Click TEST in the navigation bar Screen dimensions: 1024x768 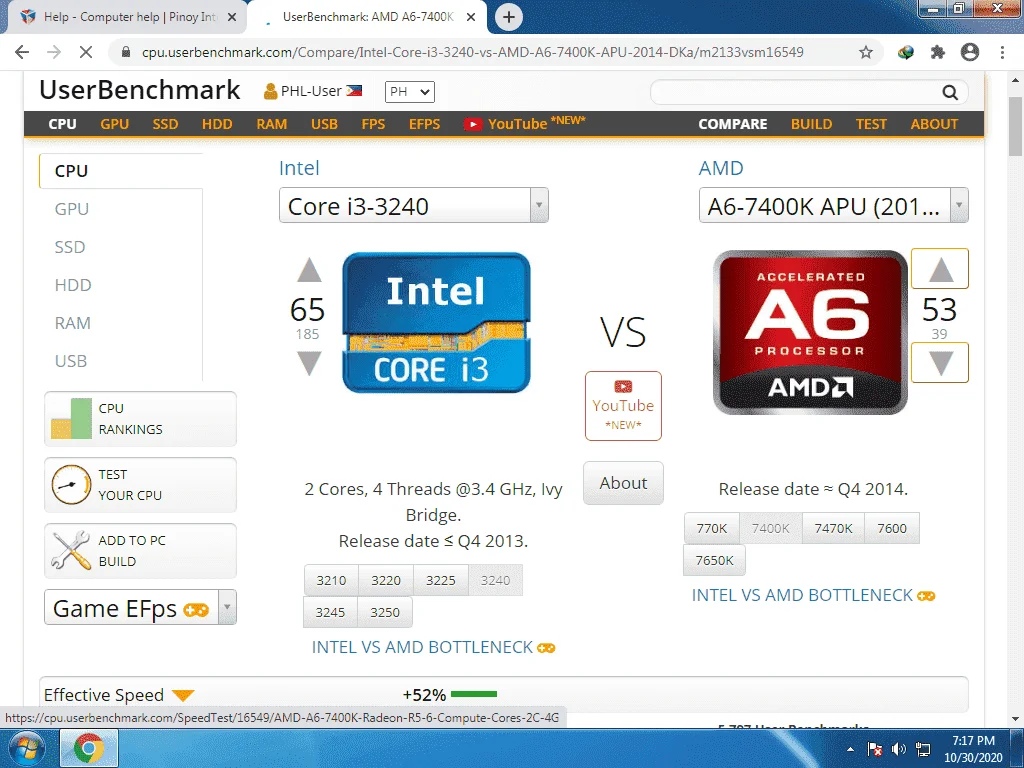871,124
